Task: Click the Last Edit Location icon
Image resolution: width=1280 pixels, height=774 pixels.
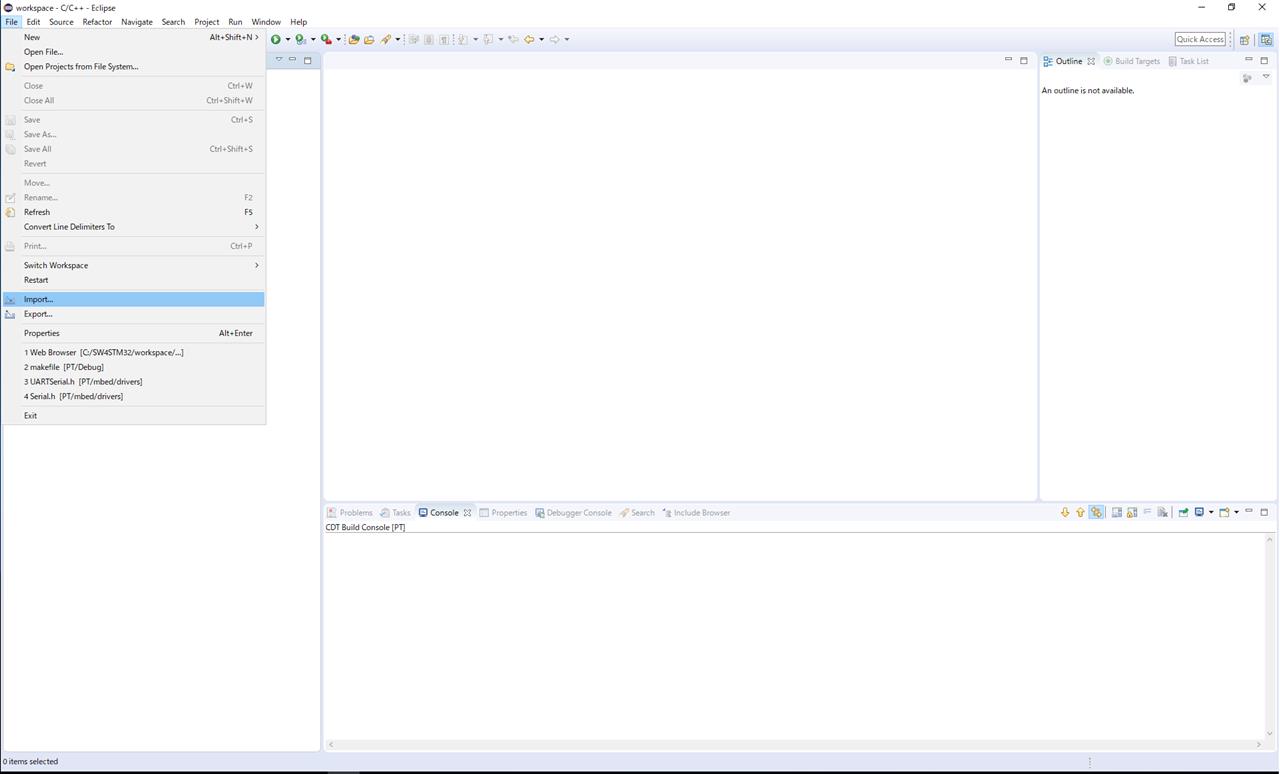Action: point(513,39)
